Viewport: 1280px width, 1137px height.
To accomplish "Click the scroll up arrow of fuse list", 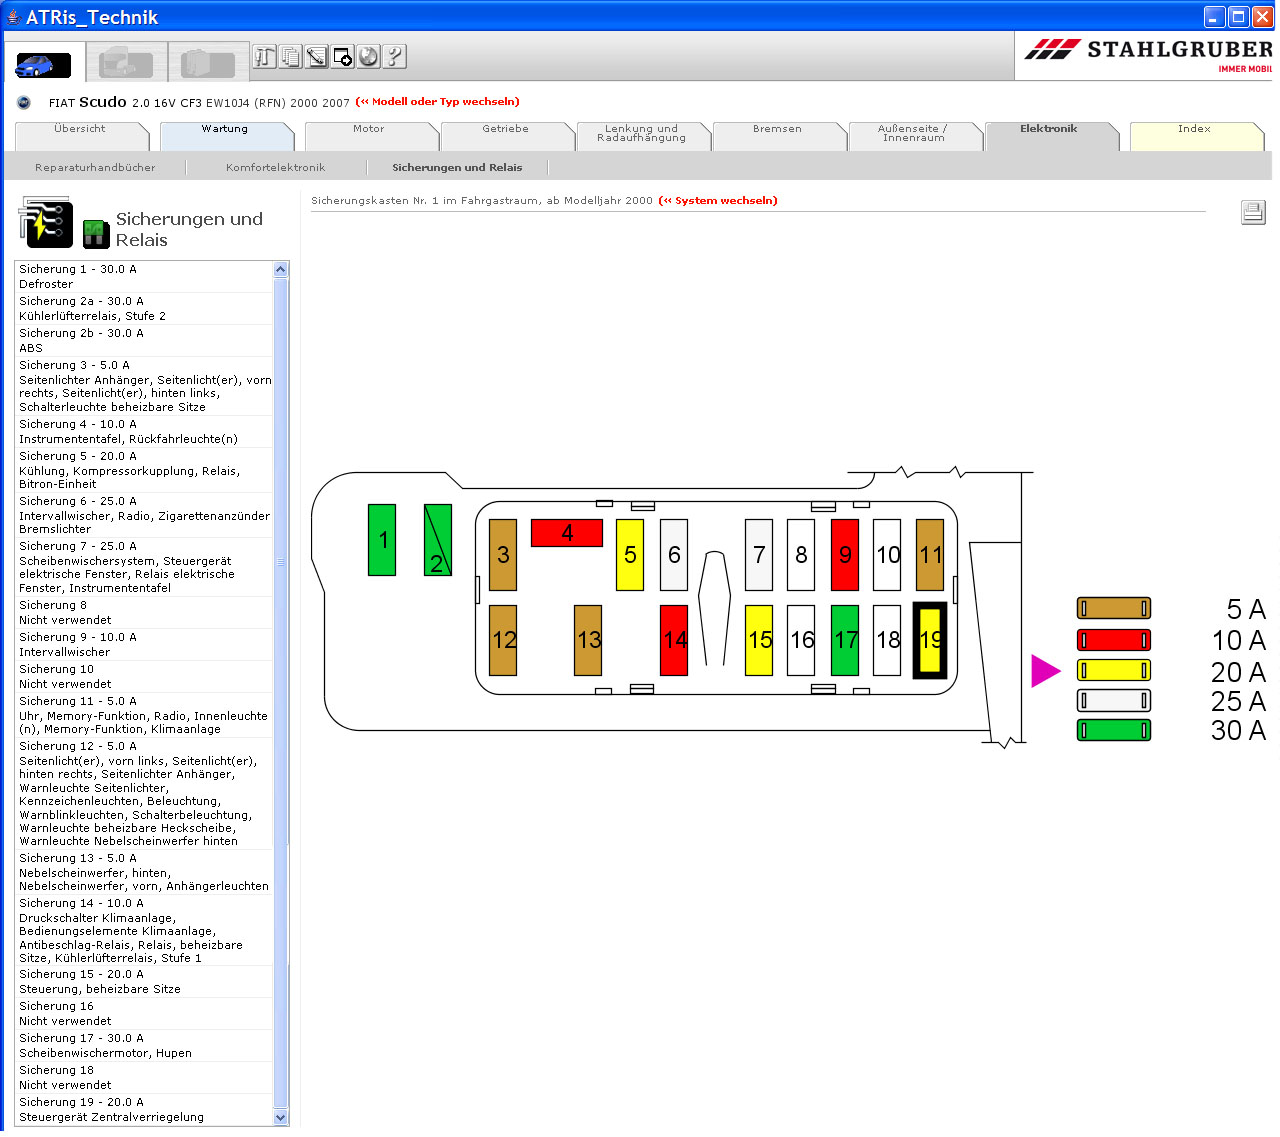I will tap(281, 270).
